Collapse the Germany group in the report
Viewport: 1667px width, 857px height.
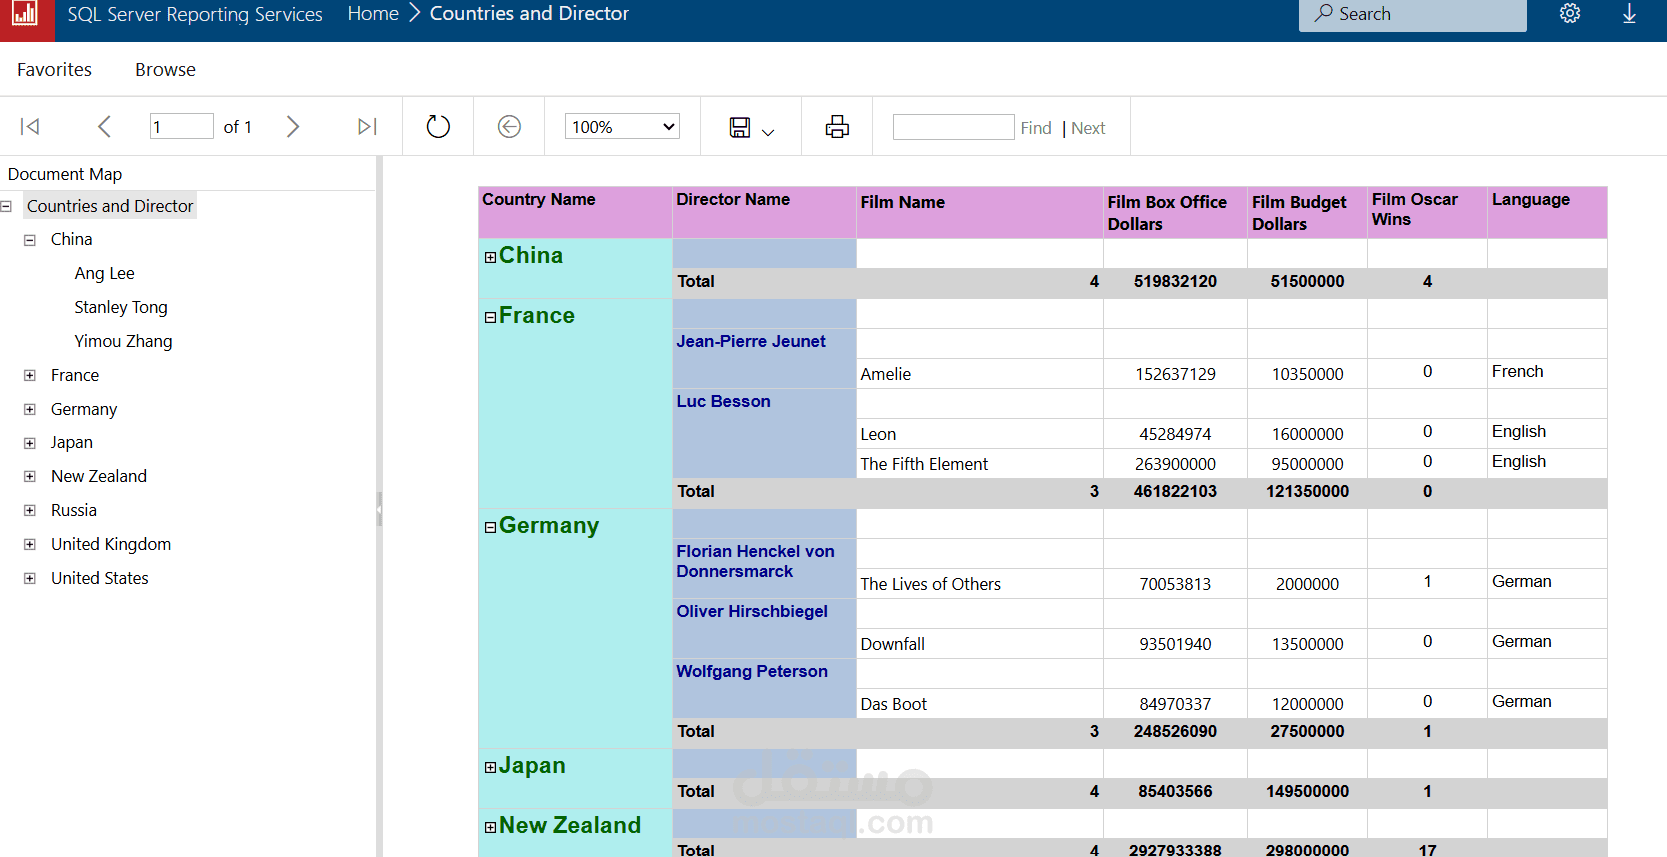(x=490, y=527)
